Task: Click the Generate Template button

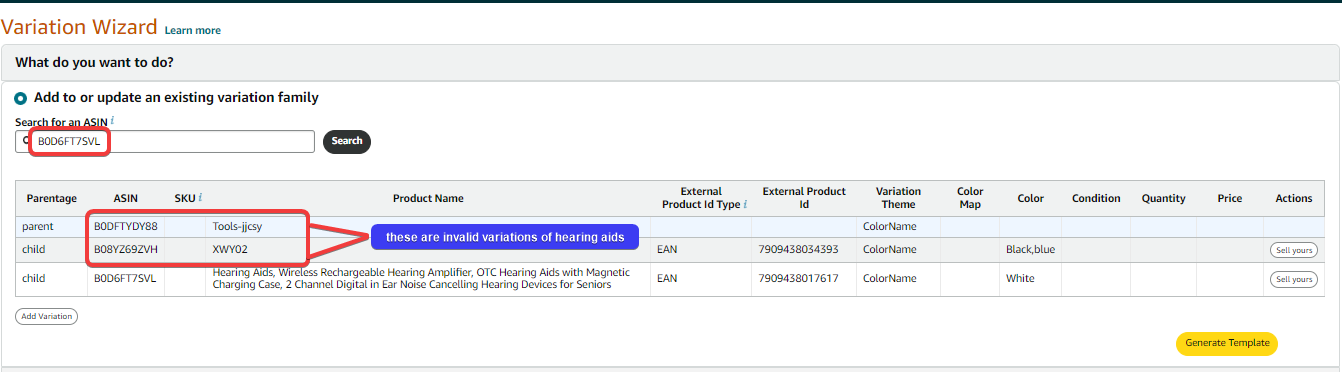Action: (1227, 343)
